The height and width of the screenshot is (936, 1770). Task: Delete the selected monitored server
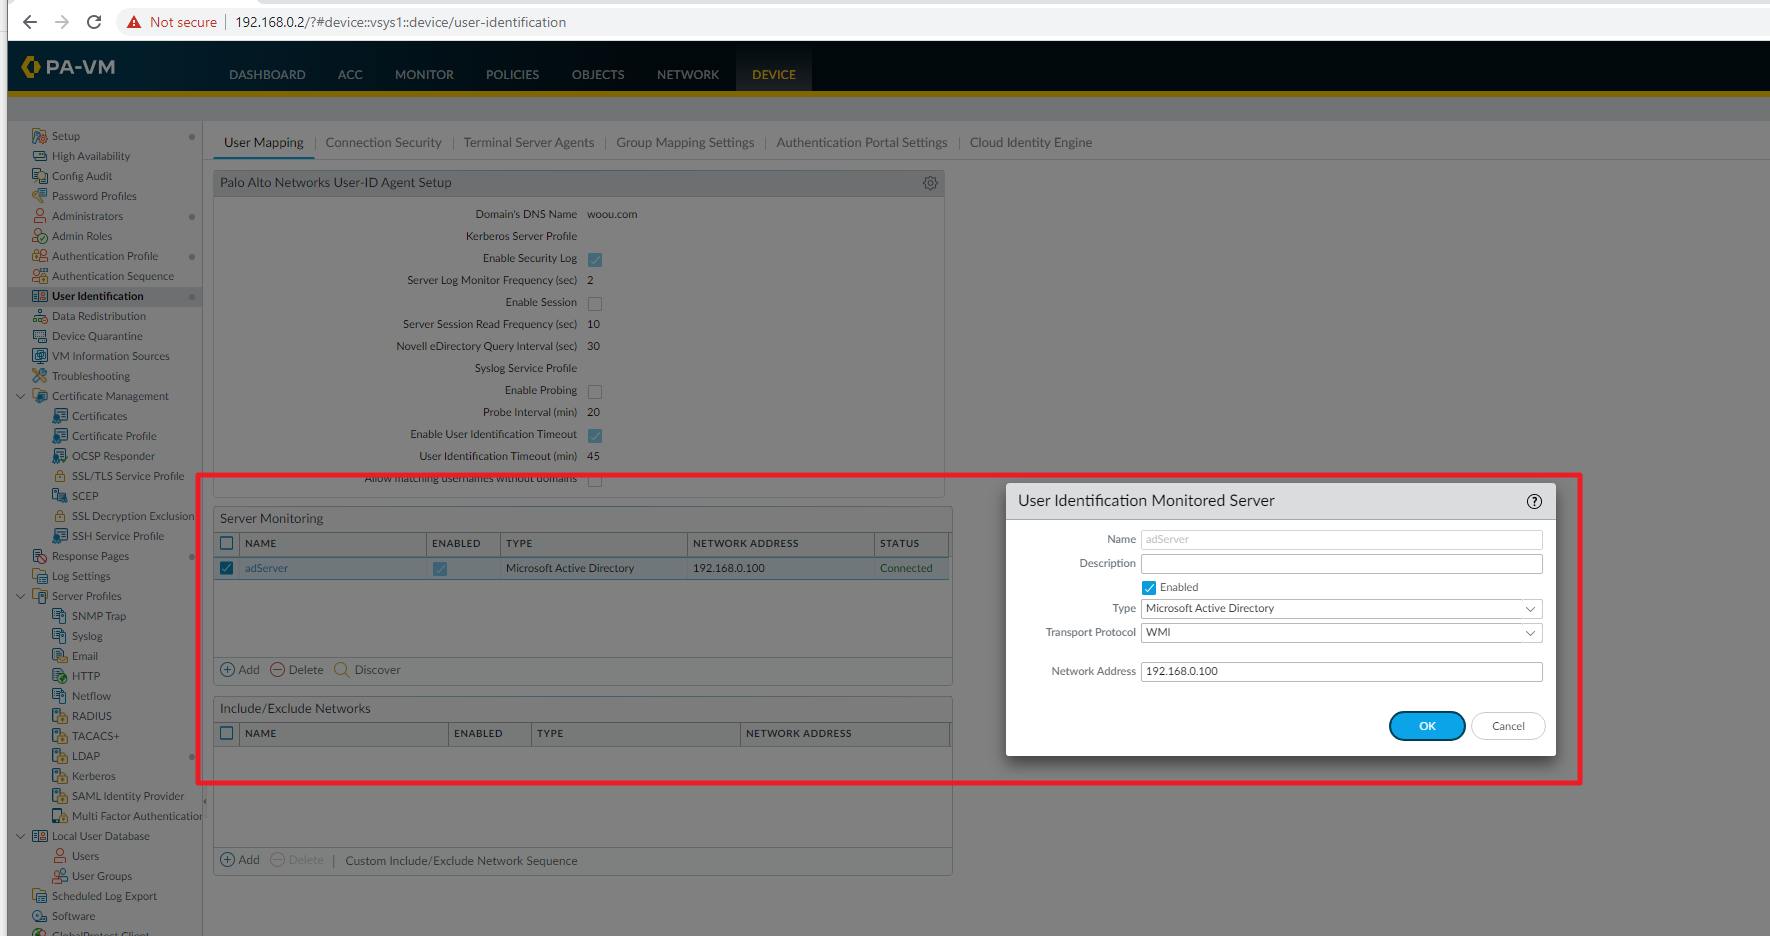[297, 670]
